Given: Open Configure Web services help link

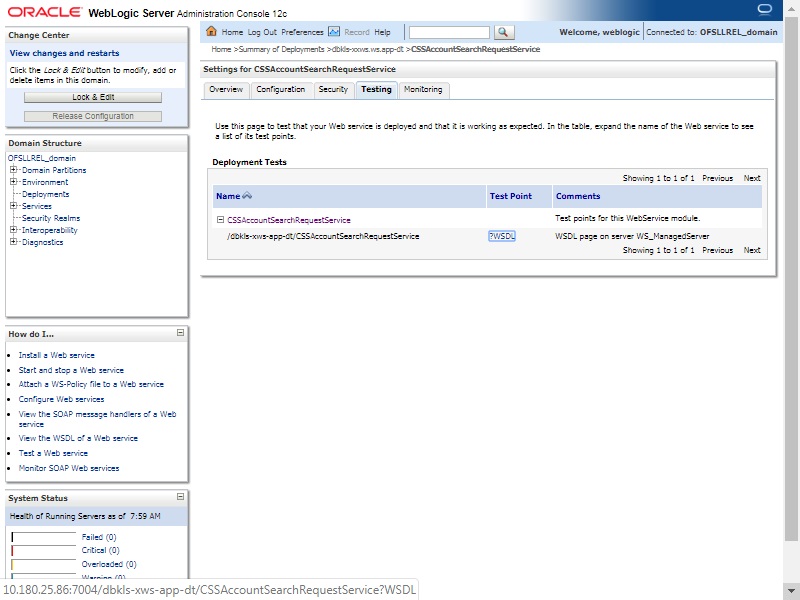Looking at the screenshot, I should point(61,399).
